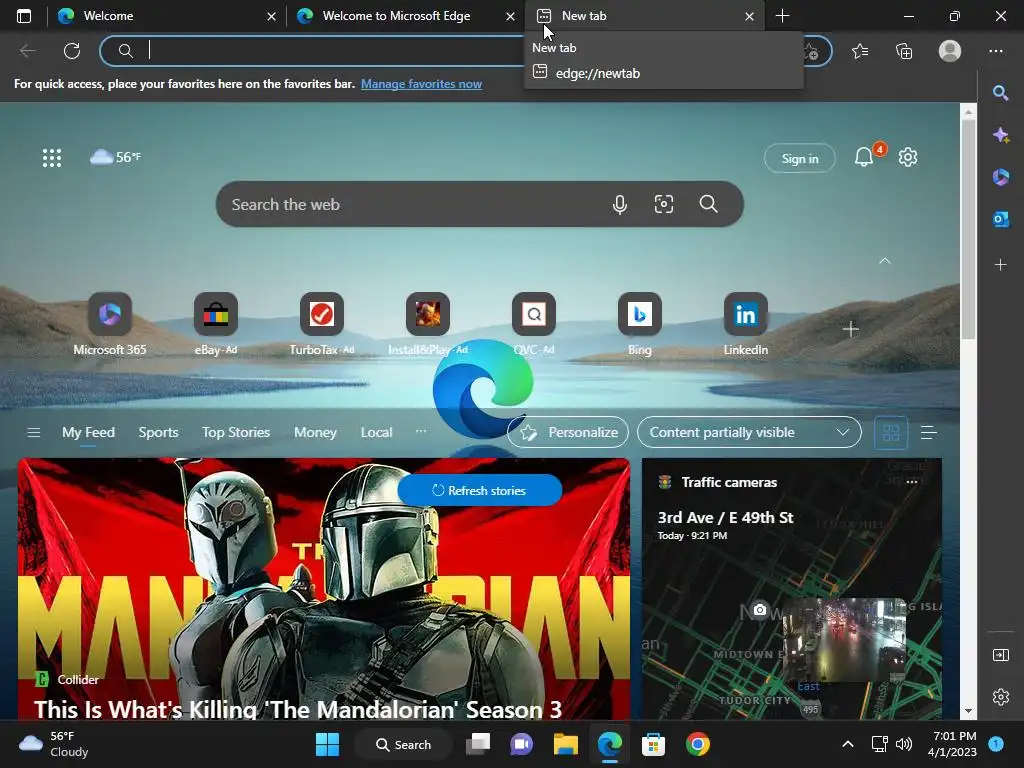Open the Outlook sidebar icon
Image resolution: width=1024 pixels, height=768 pixels.
[x=1000, y=219]
